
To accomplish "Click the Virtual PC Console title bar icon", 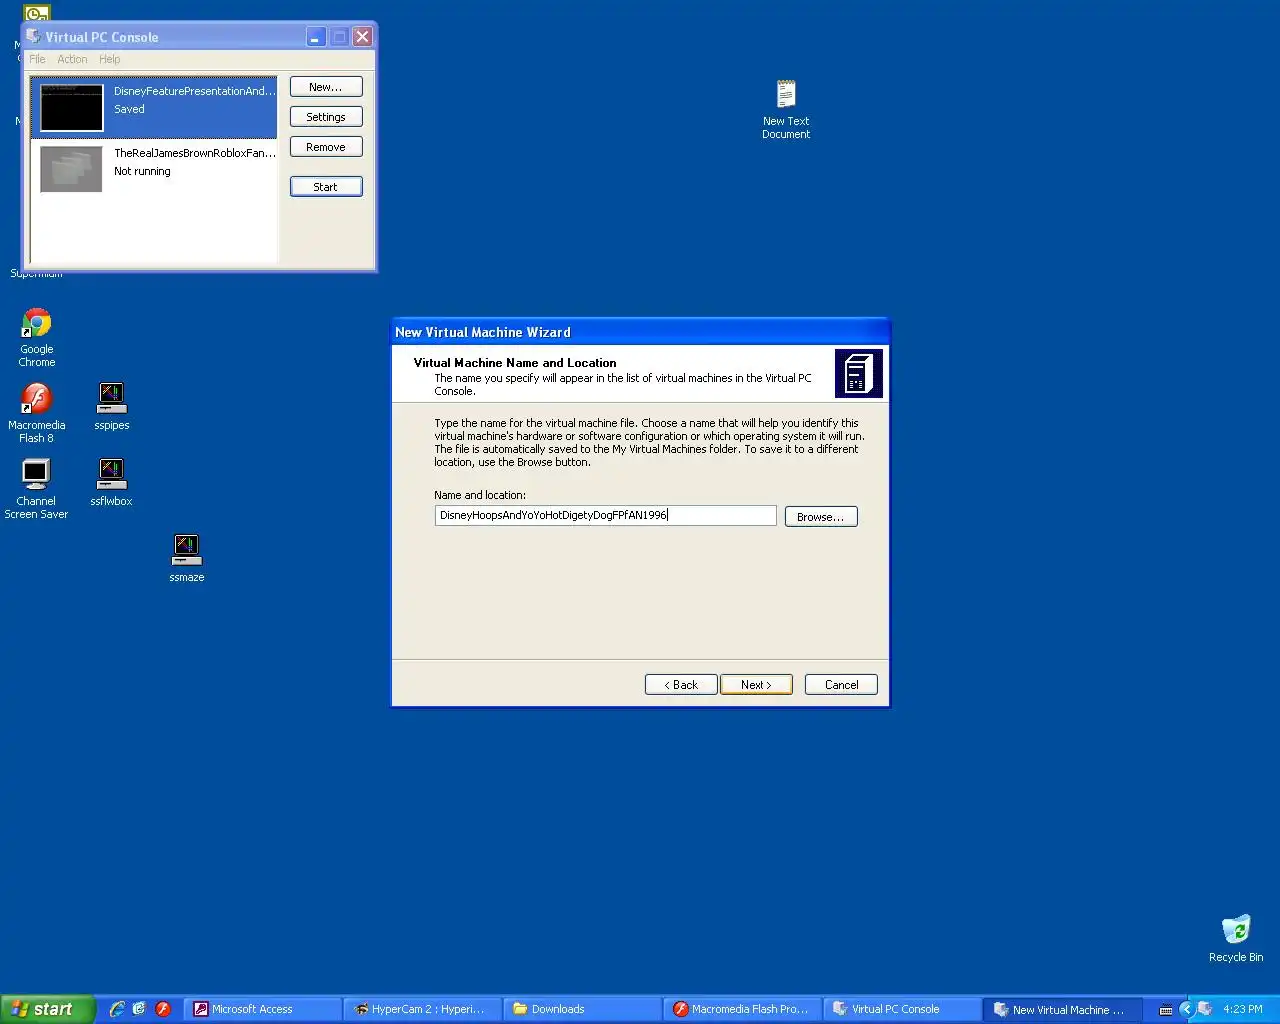I will (x=34, y=36).
